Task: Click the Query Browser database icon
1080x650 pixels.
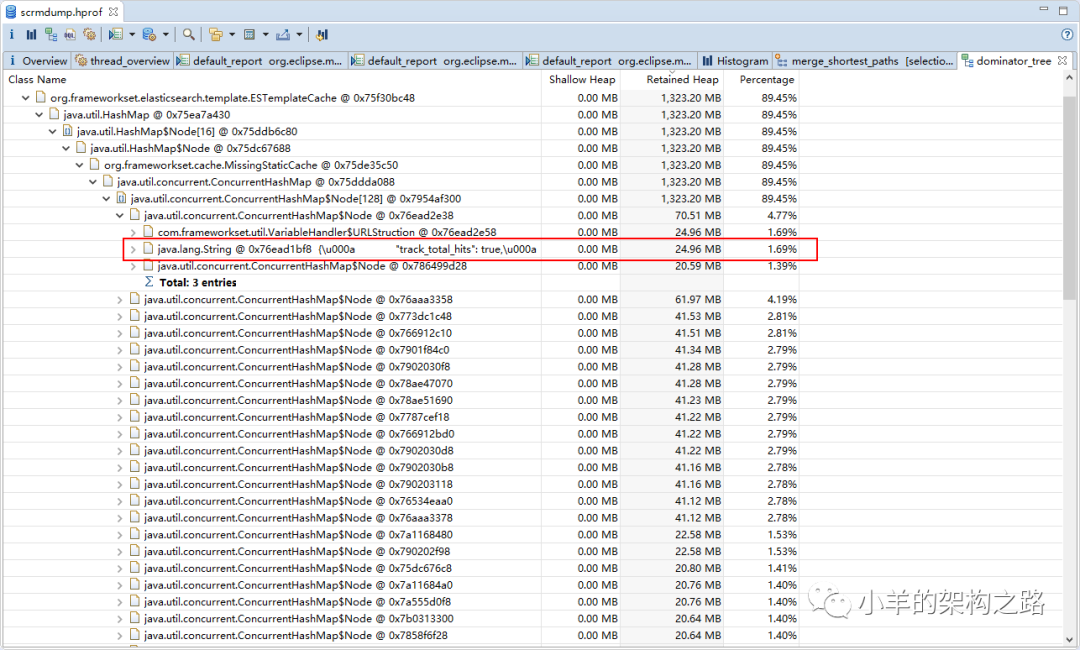Action: pos(149,34)
